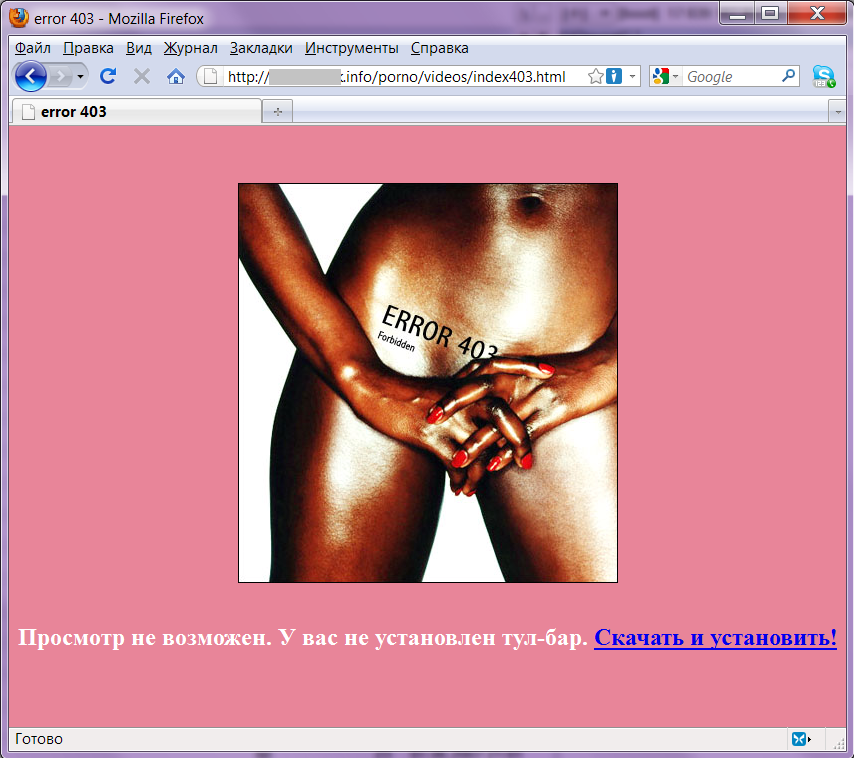Click the magnifier search icon
Viewport: 854px width, 758px height.
click(x=788, y=76)
